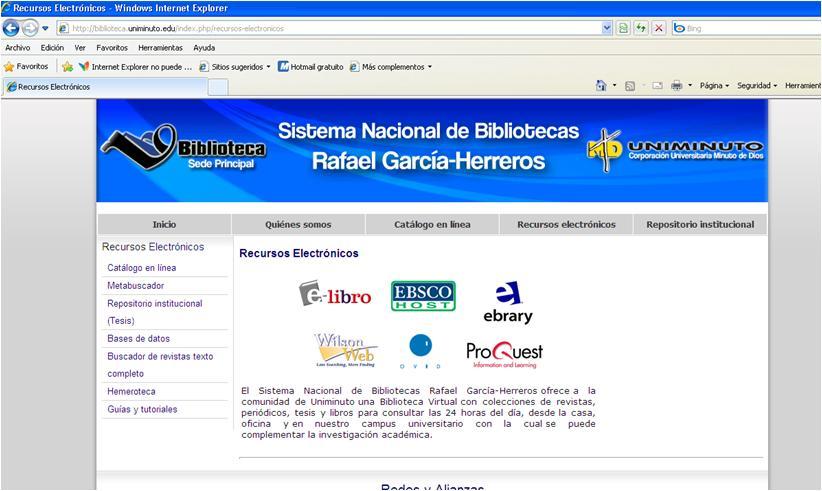Open the e-libro resource logo
This screenshot has height=491, width=822.
coord(335,294)
